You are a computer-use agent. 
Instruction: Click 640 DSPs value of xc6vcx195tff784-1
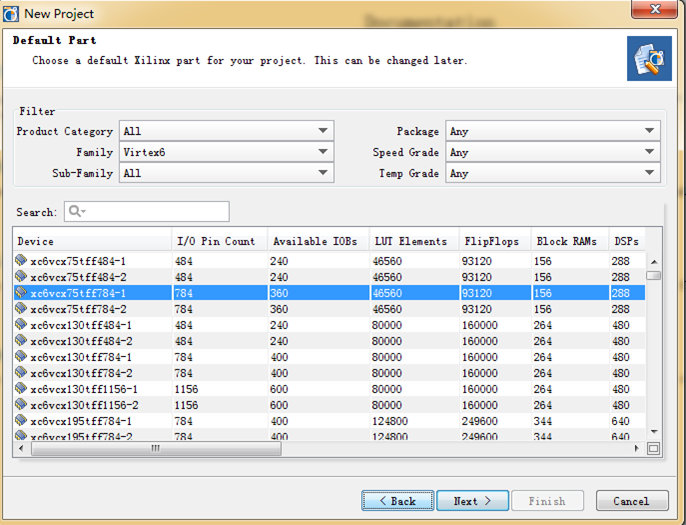(620, 421)
